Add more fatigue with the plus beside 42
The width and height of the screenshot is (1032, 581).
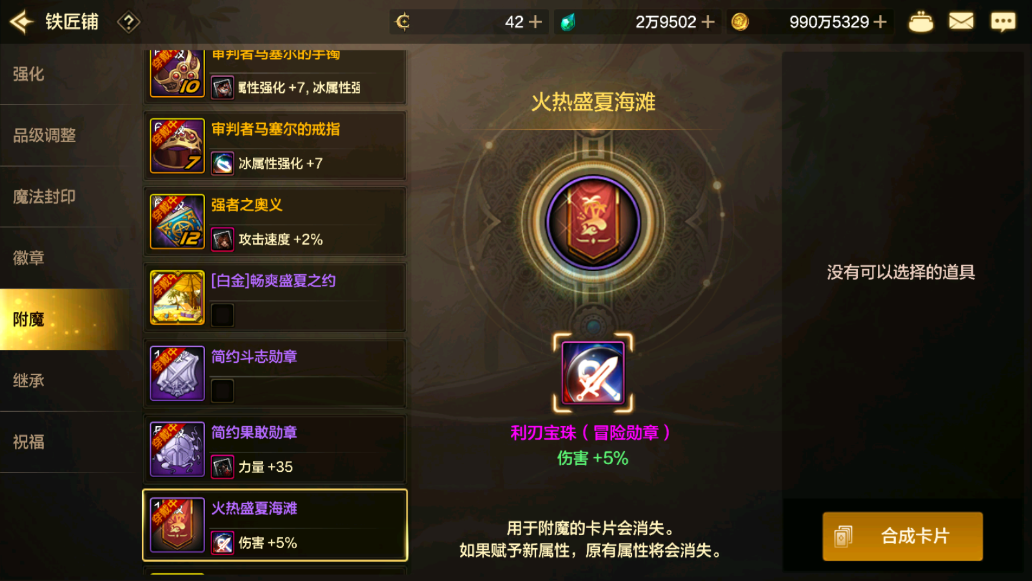click(536, 22)
